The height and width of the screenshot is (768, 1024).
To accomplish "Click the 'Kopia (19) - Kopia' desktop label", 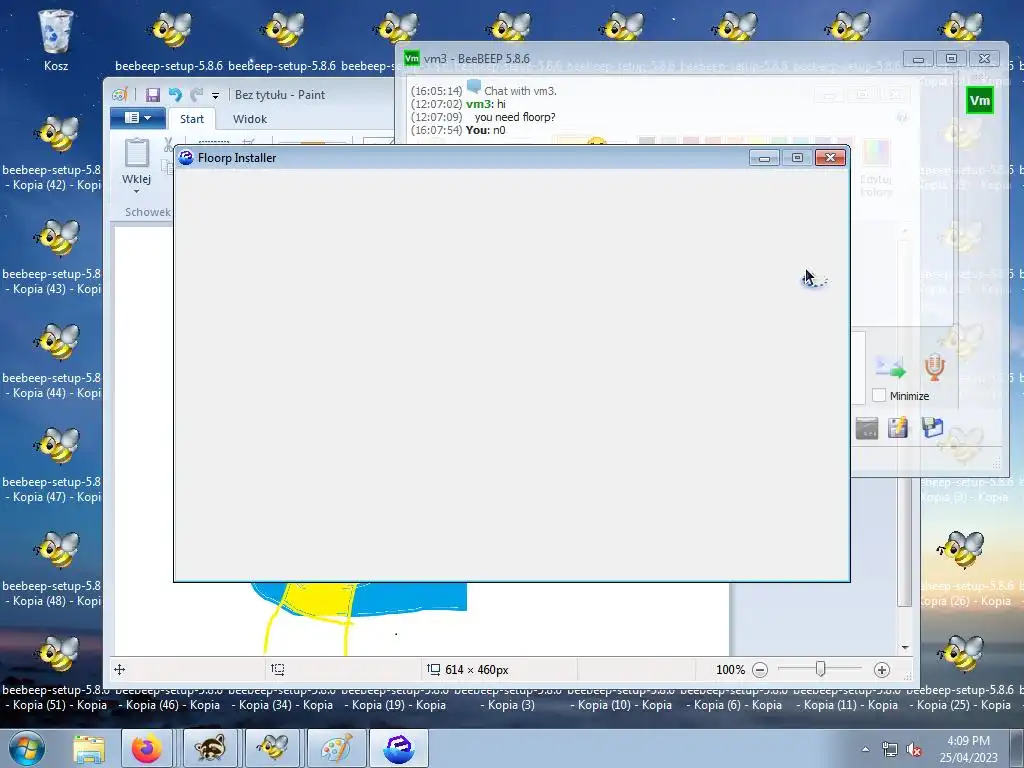I will pos(394,705).
